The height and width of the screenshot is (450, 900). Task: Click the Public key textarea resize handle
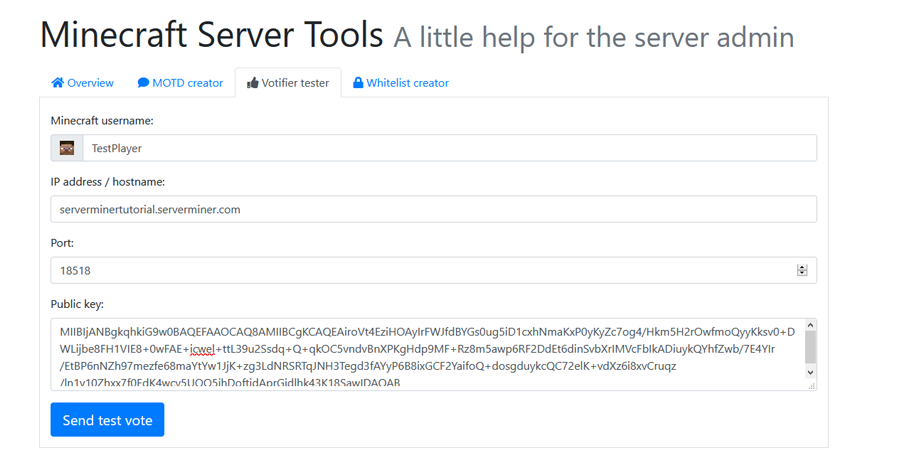[812, 386]
